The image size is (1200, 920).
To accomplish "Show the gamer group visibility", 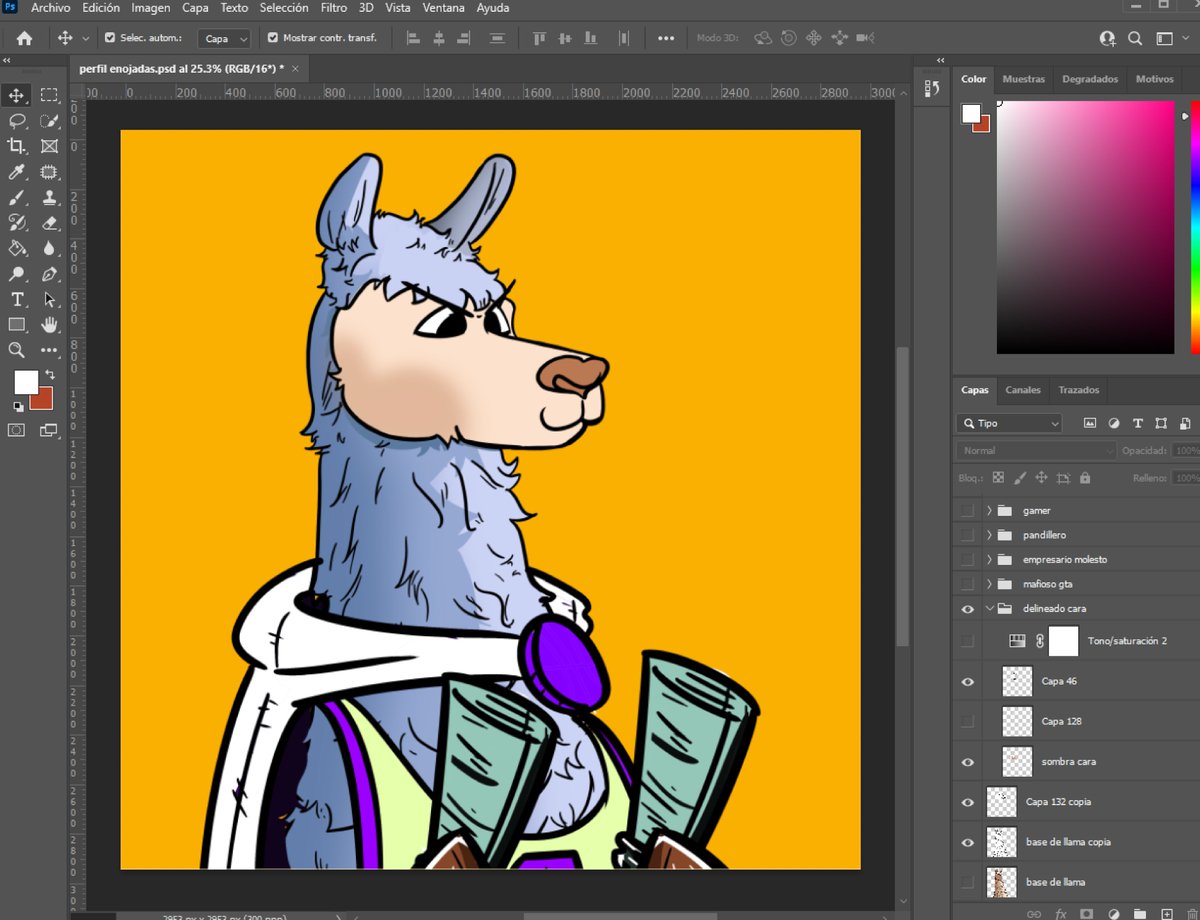I will [x=967, y=510].
